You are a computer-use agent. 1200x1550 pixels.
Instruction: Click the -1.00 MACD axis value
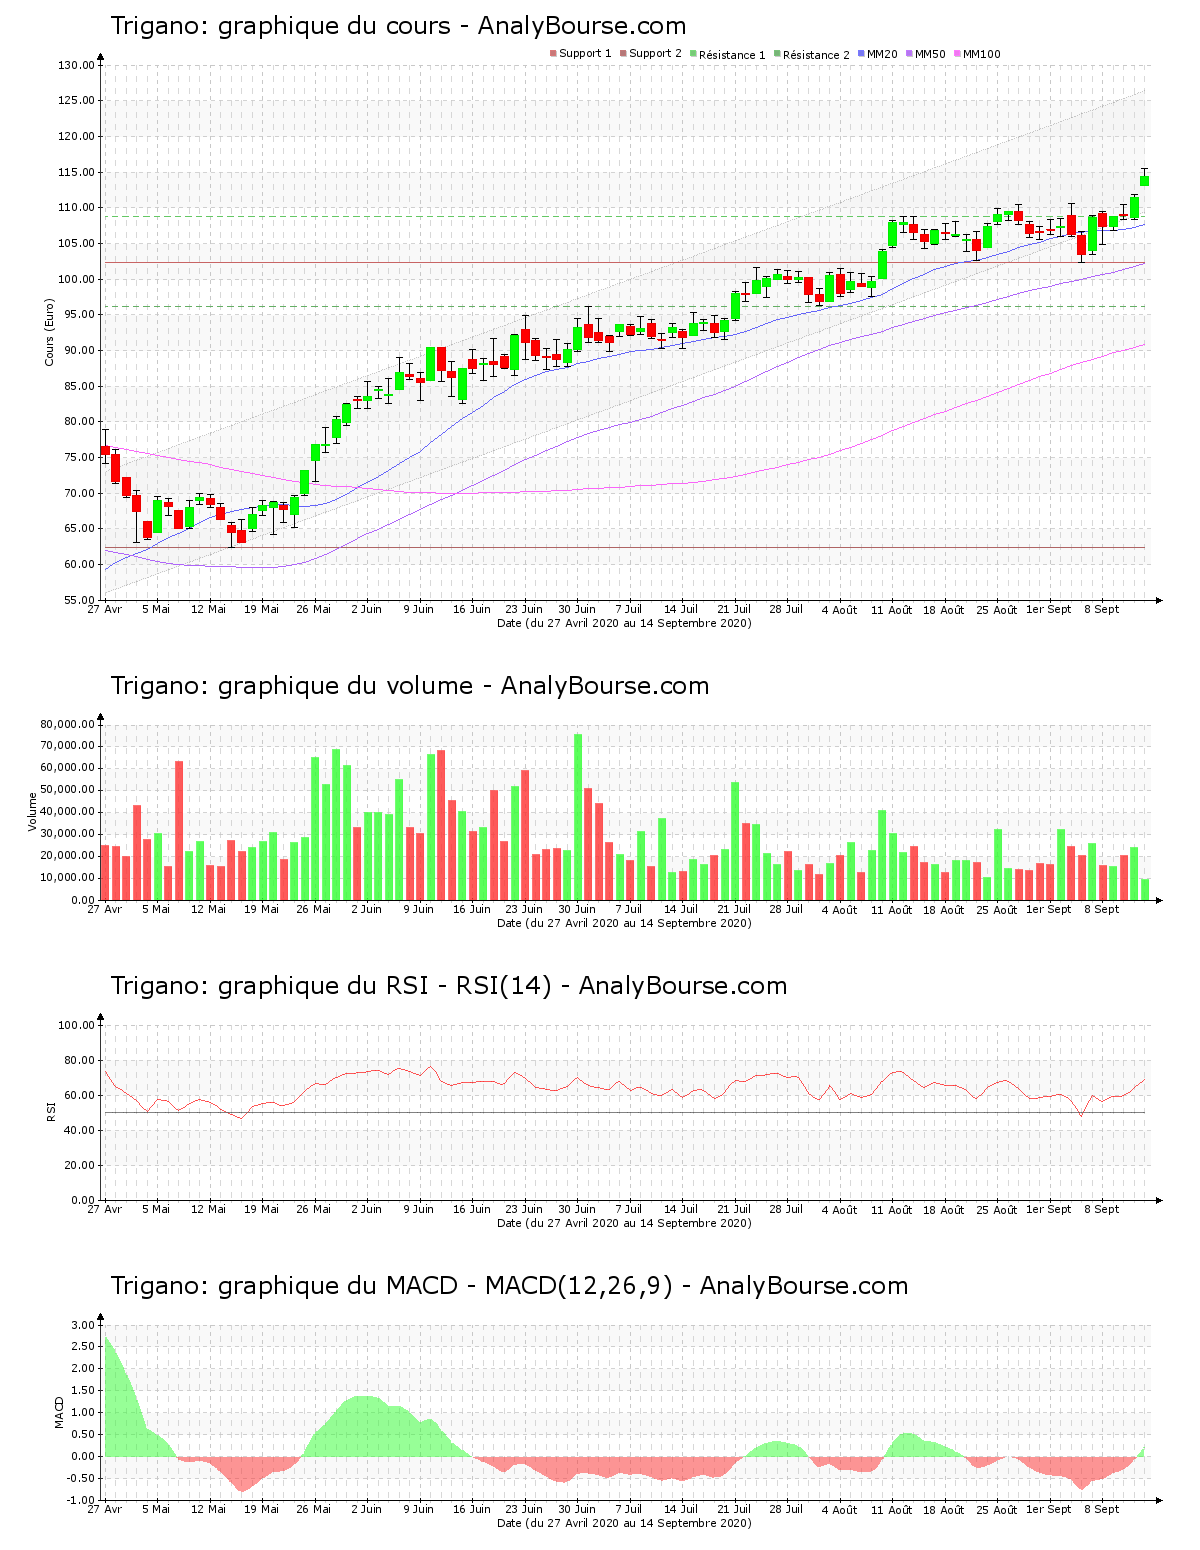(x=81, y=1500)
